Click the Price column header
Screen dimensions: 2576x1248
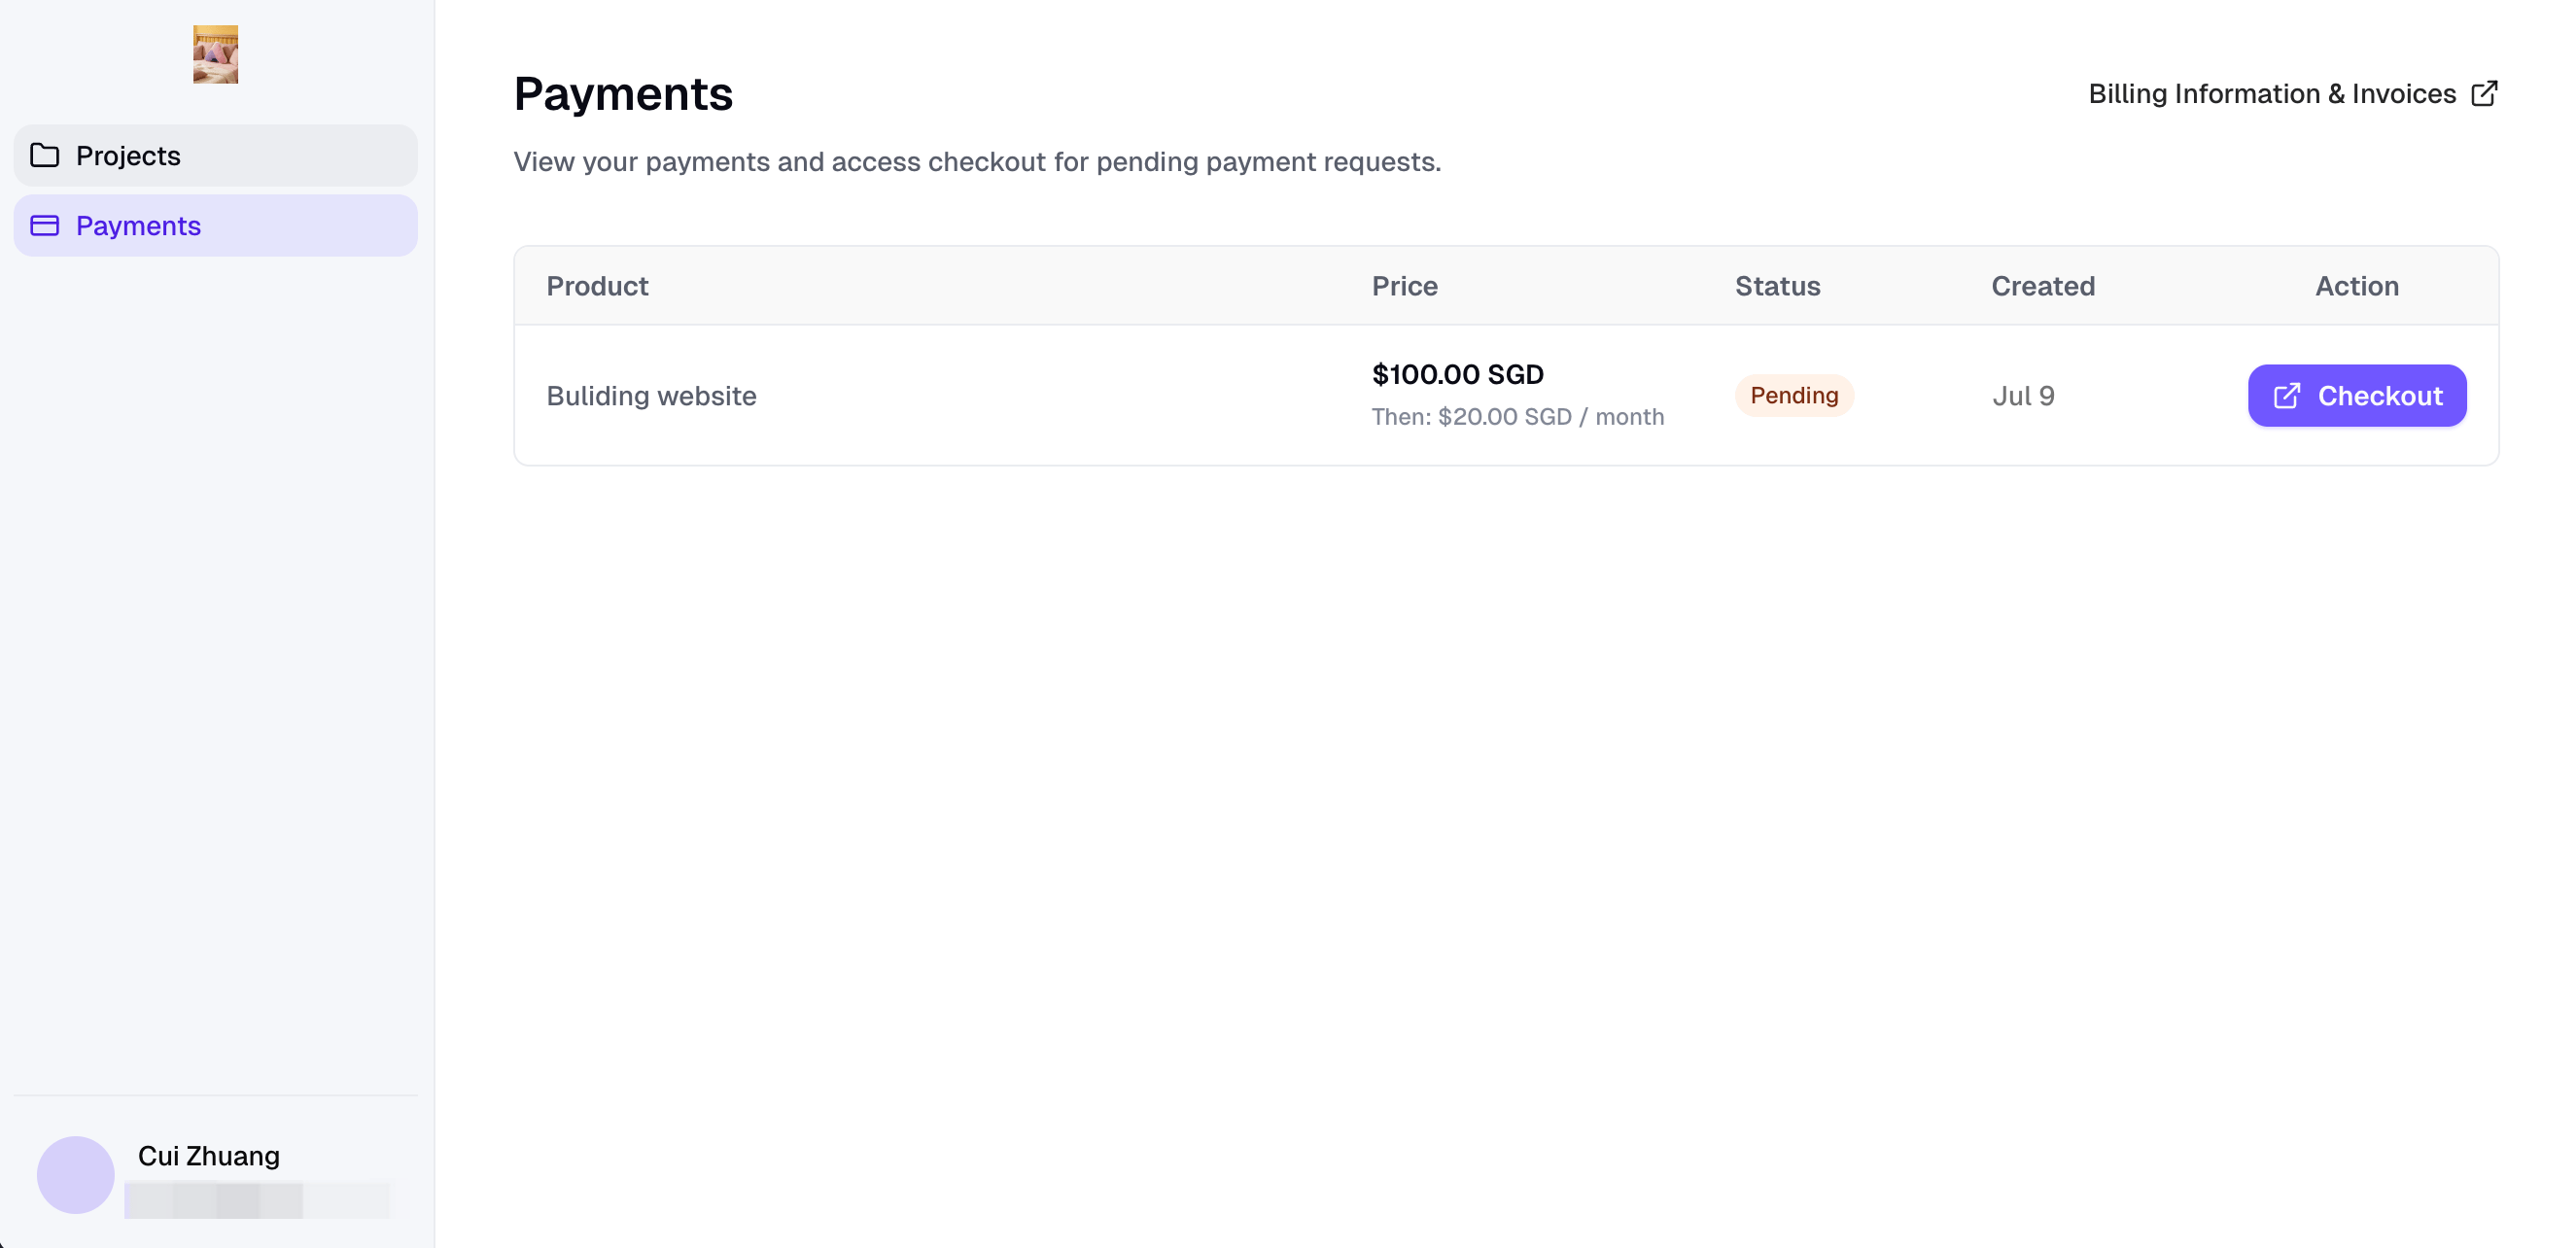pos(1404,286)
